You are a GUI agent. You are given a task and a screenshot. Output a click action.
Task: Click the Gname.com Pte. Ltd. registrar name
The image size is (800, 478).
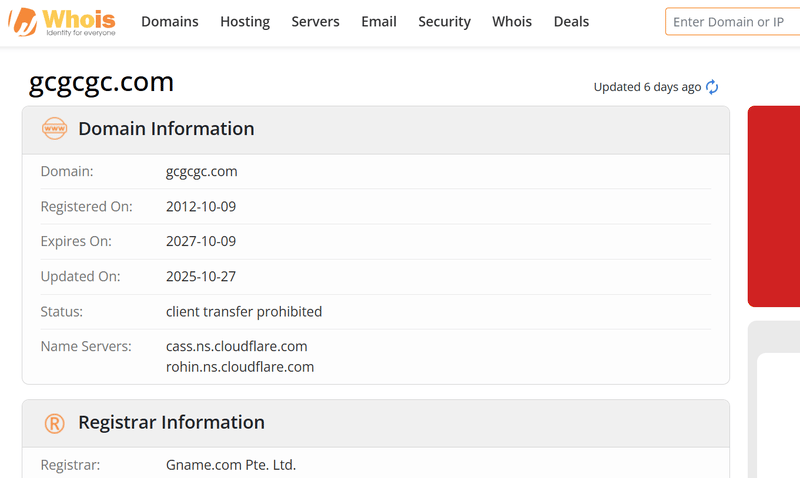(x=231, y=465)
